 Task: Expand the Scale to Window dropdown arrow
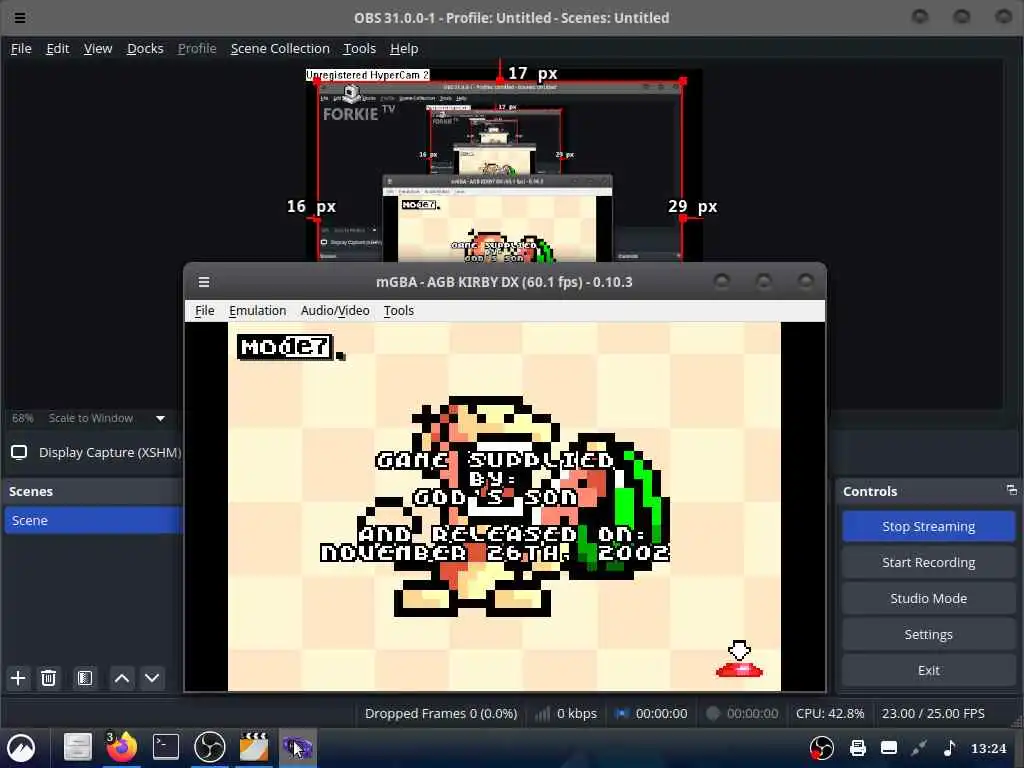[x=160, y=418]
